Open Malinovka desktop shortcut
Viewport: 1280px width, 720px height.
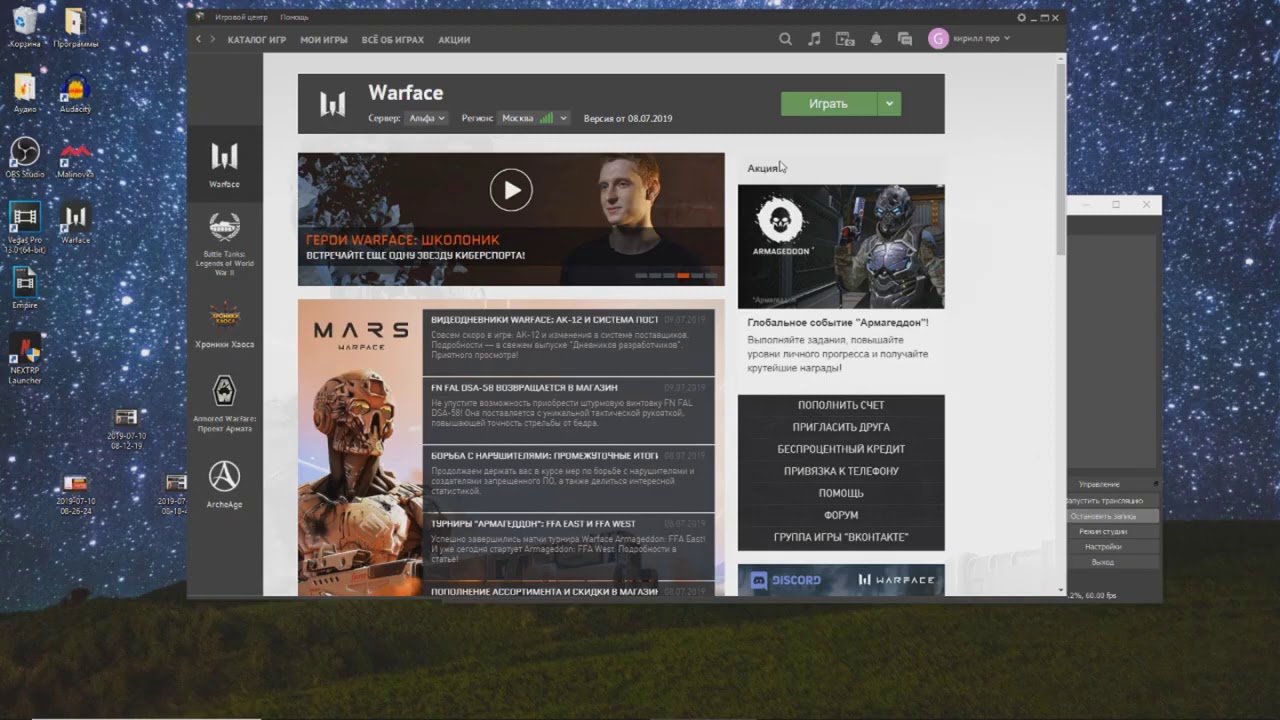(x=75, y=158)
